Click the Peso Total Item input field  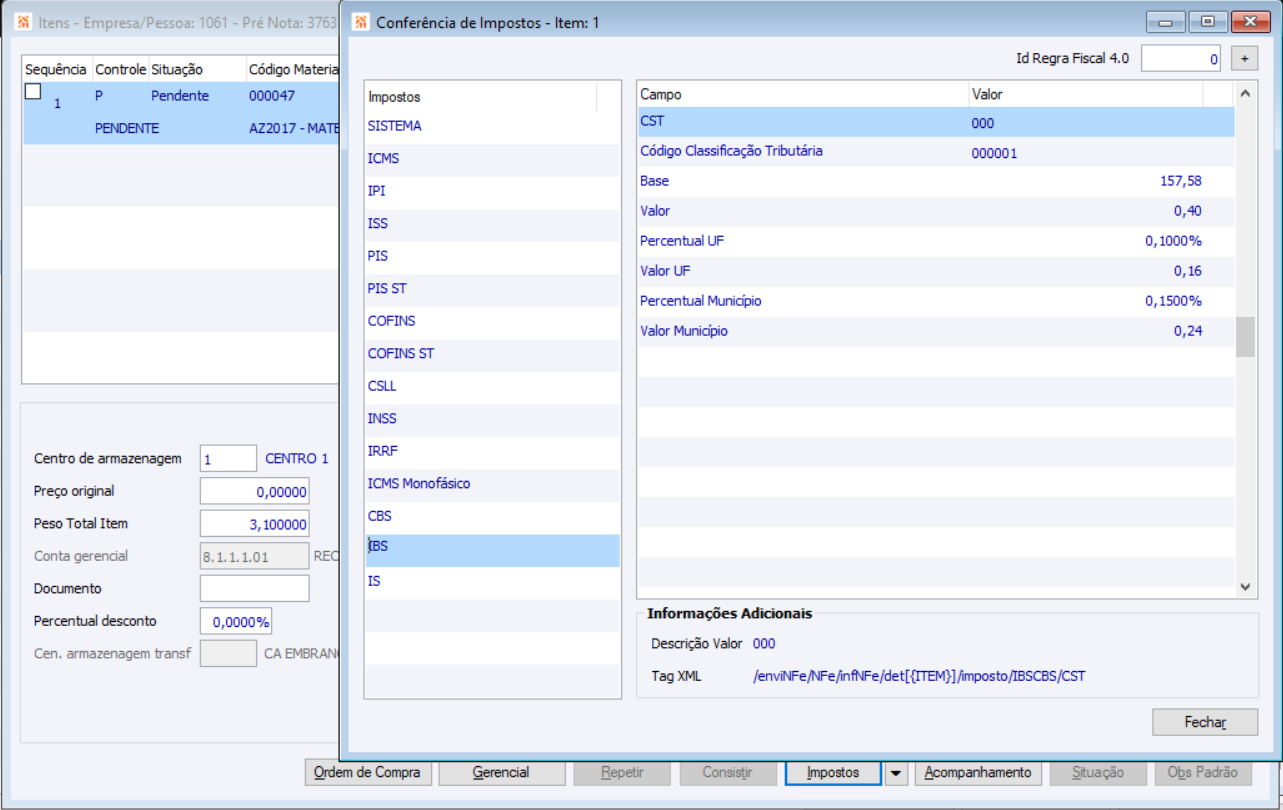pyautogui.click(x=254, y=524)
